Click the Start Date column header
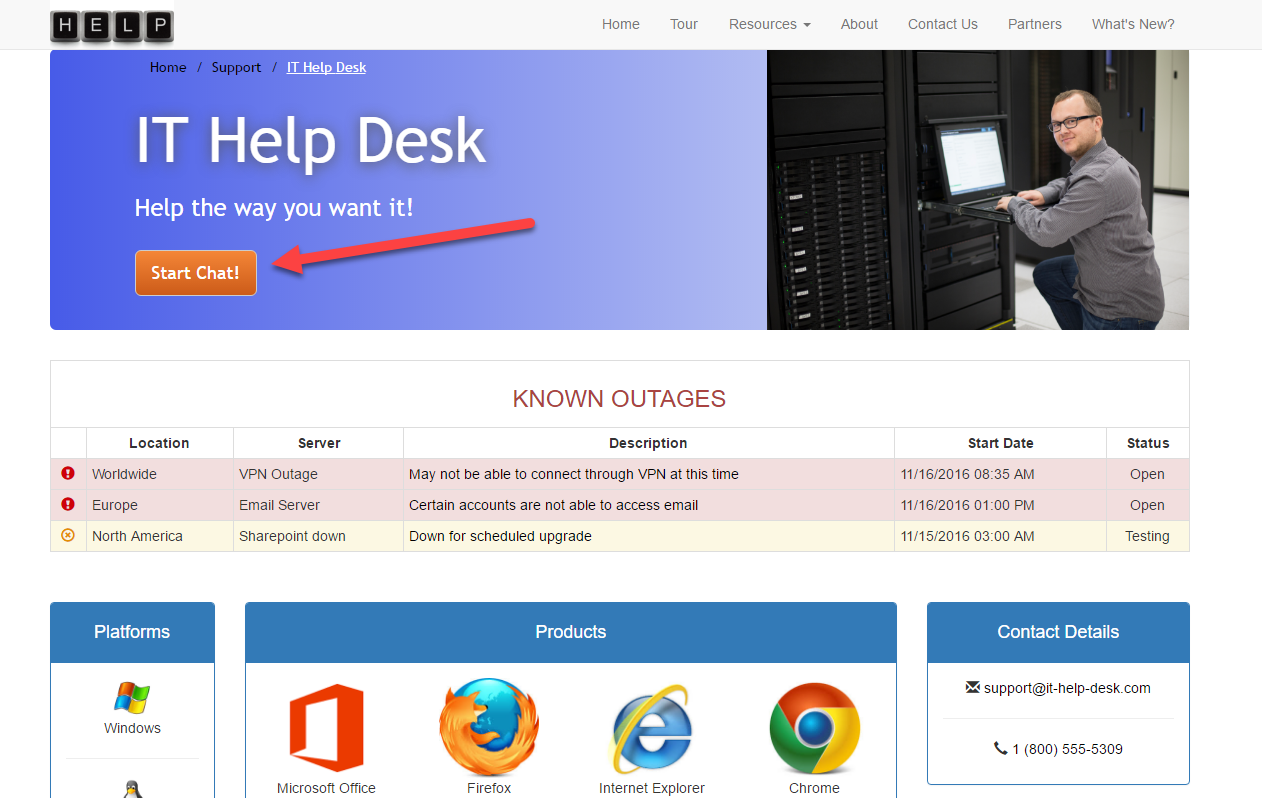 click(1000, 443)
